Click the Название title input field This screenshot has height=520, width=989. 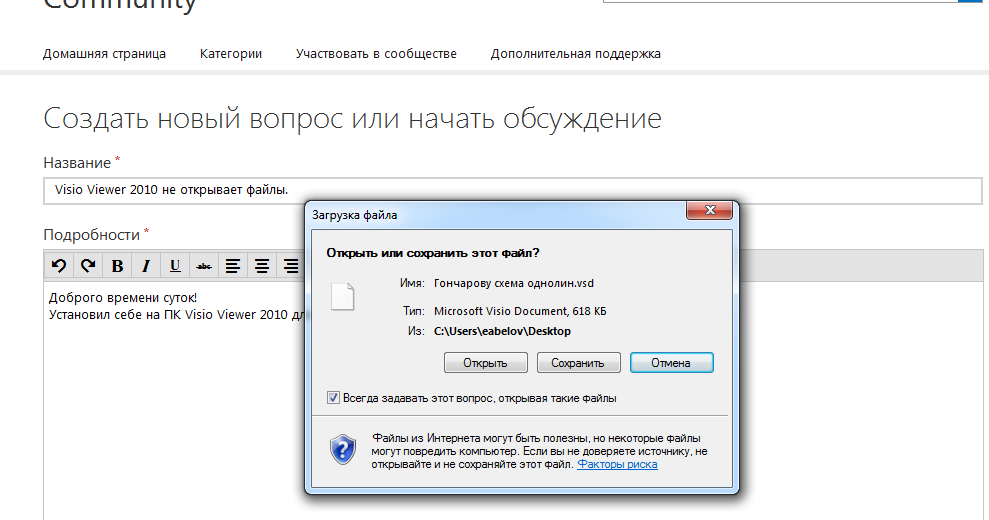[x=513, y=191]
